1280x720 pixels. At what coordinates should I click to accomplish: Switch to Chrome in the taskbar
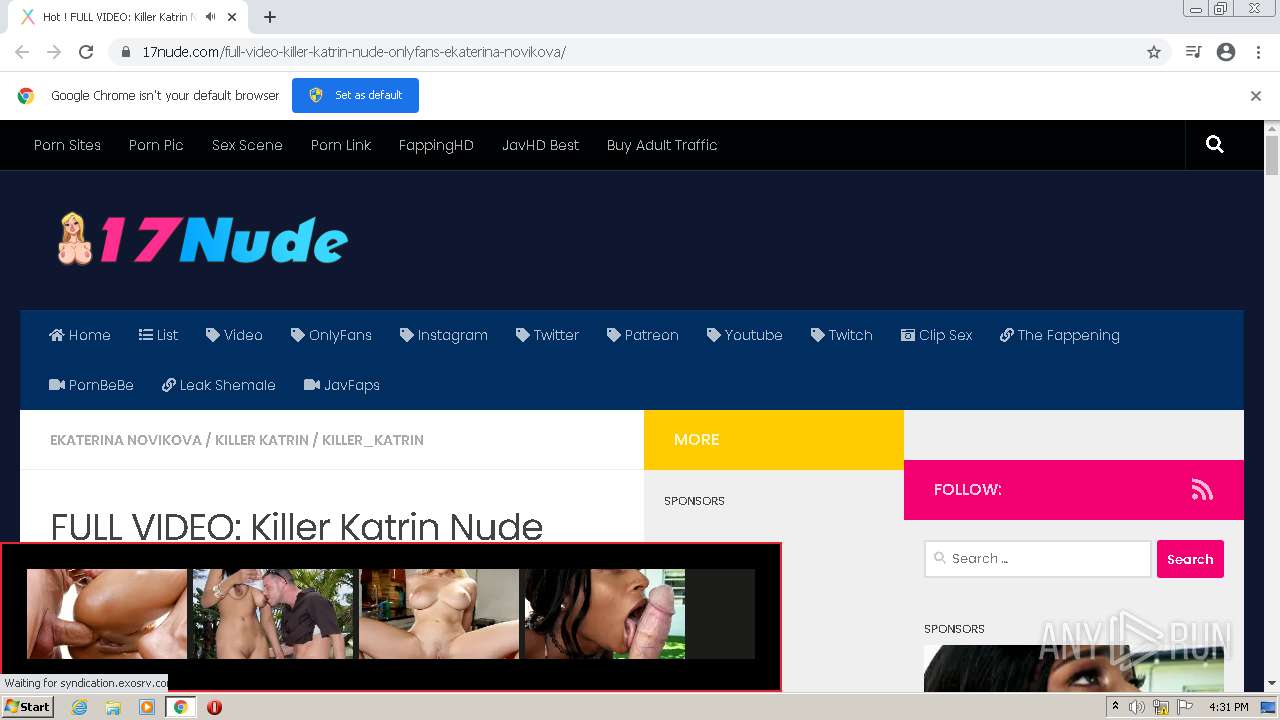[x=180, y=707]
